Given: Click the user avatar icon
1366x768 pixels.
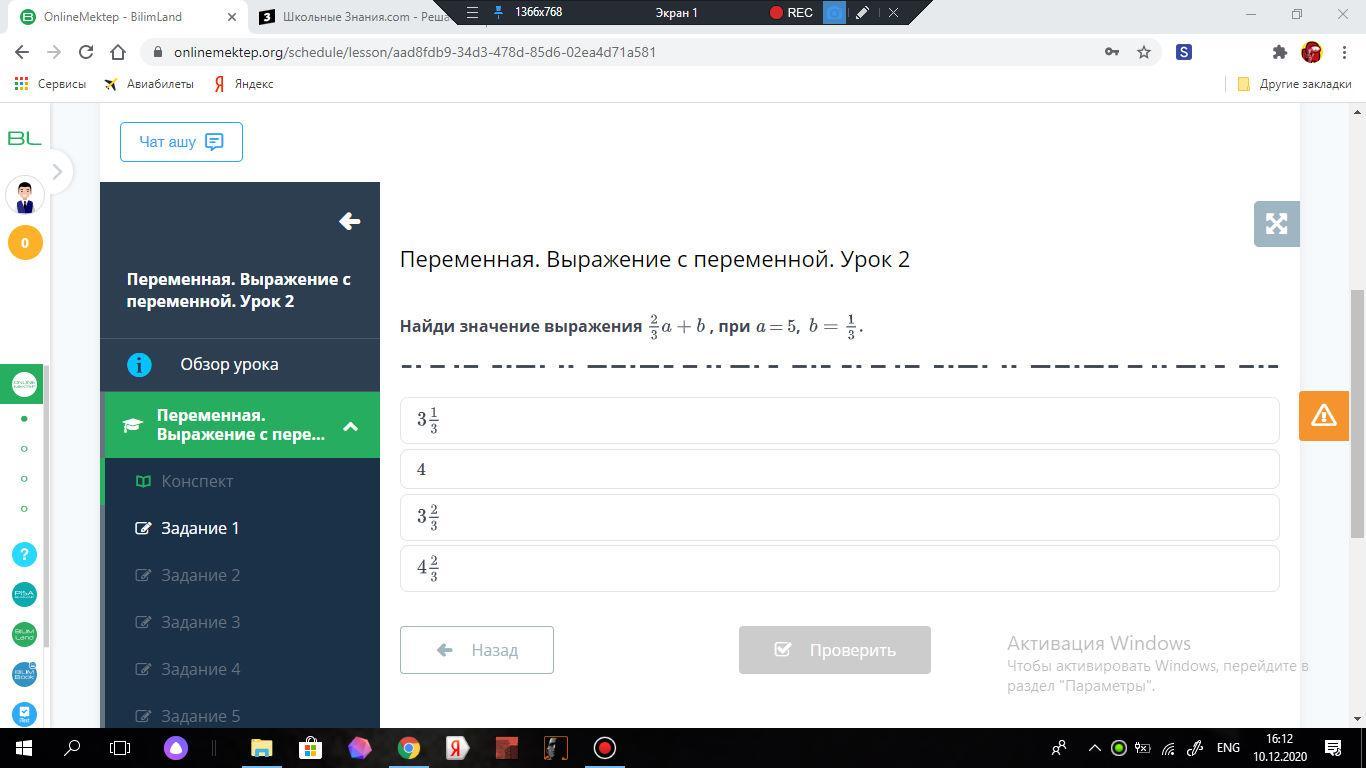Looking at the screenshot, I should (x=25, y=196).
